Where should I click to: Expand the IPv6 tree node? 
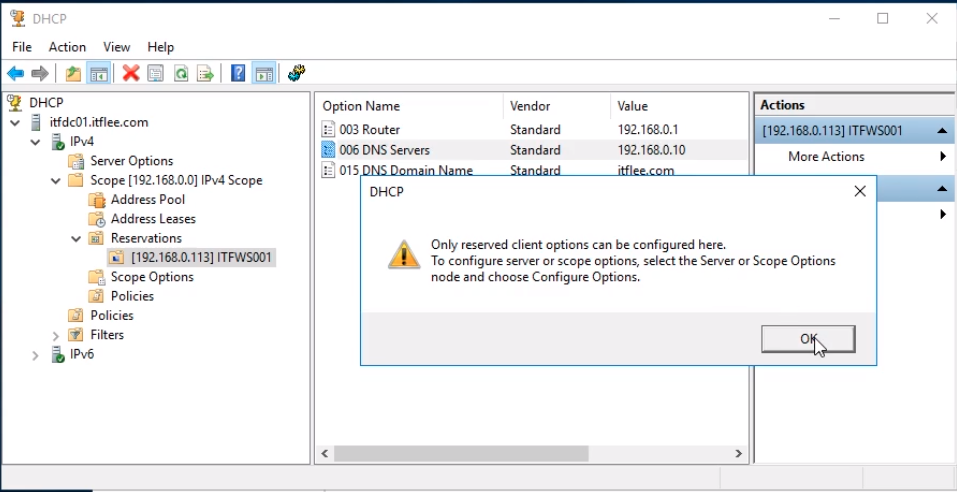tap(35, 355)
